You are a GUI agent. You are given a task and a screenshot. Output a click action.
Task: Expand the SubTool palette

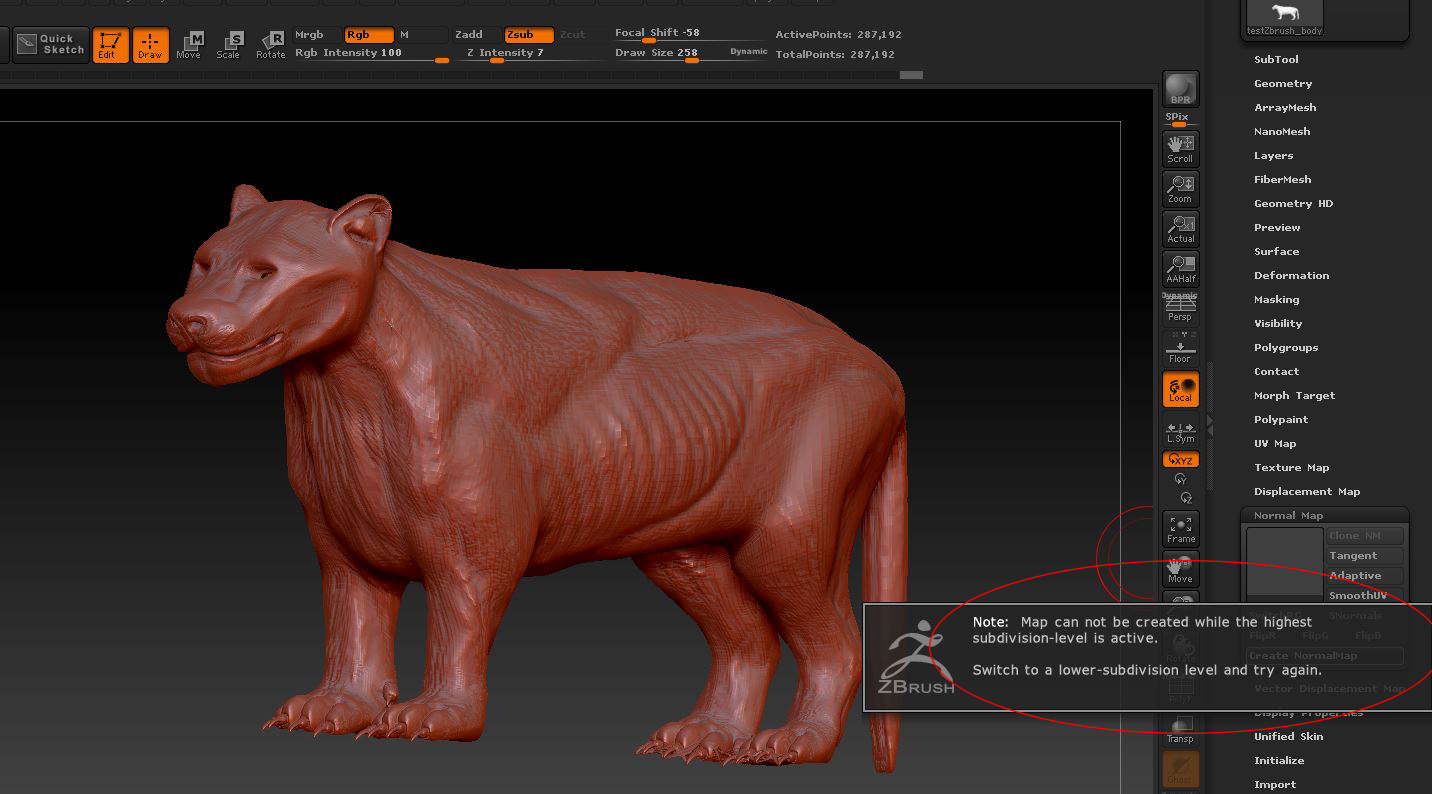click(1276, 60)
